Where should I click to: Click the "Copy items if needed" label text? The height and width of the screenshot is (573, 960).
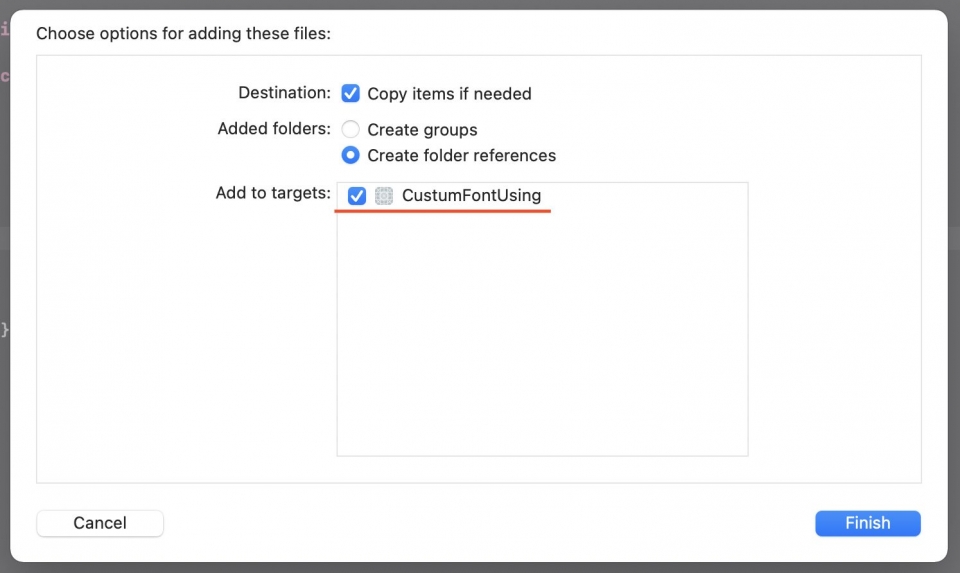click(449, 94)
